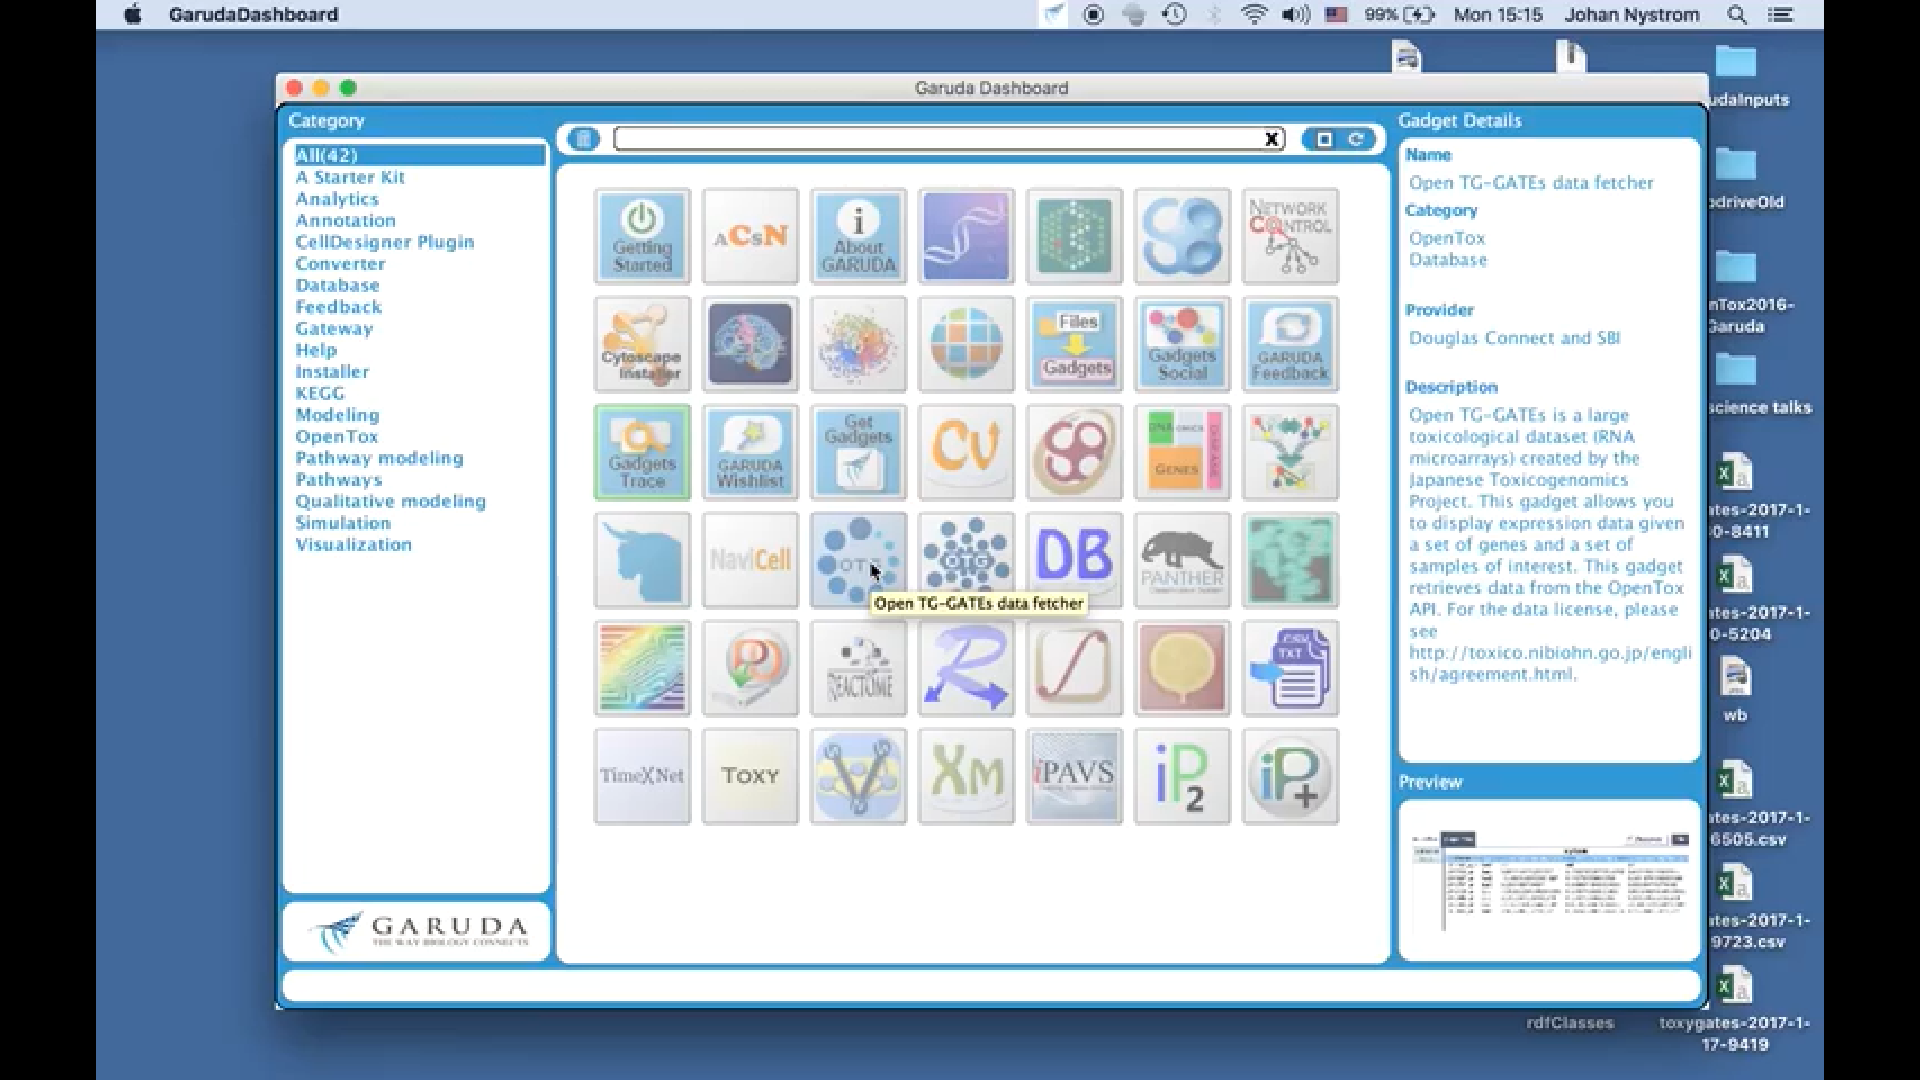The image size is (1920, 1080).
Task: Click the Files Gadgets icon
Action: coord(1074,344)
